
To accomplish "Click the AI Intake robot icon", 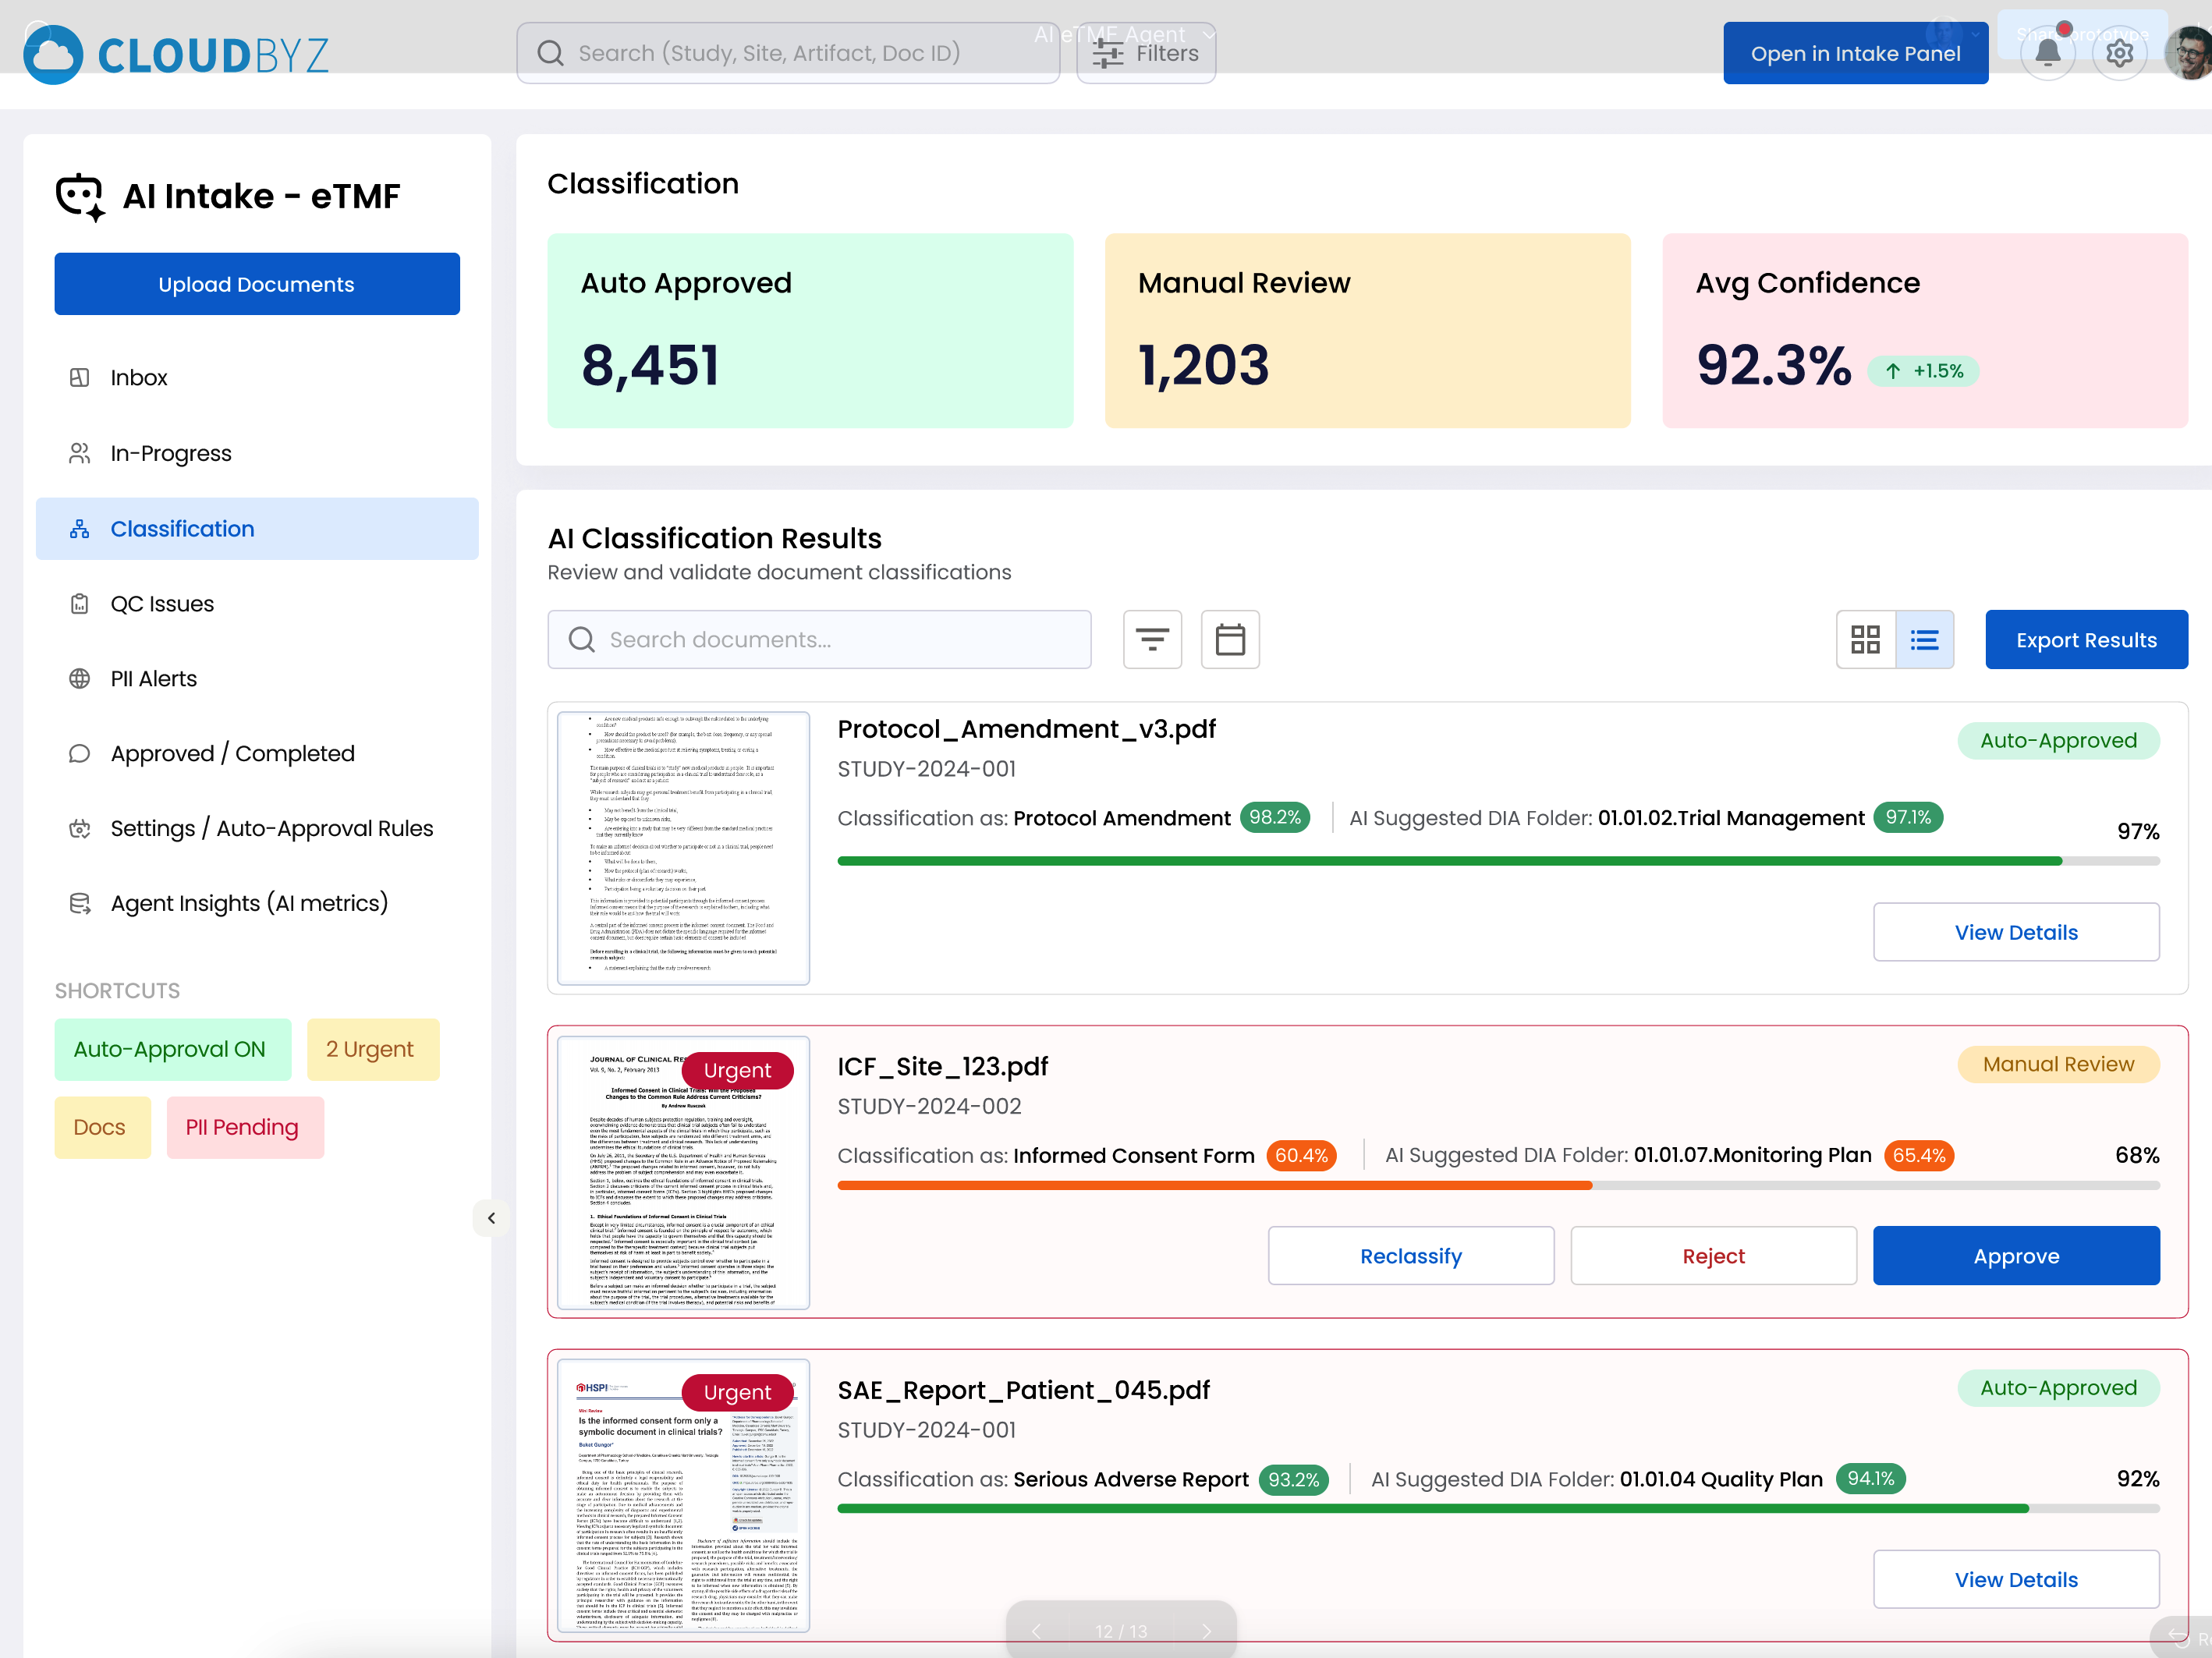I will pos(80,196).
